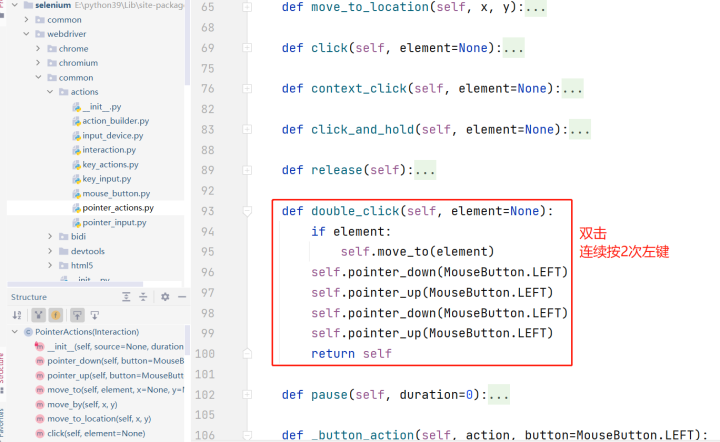720x442 pixels.
Task: Expand all nodes in Structure panel
Action: [x=126, y=297]
